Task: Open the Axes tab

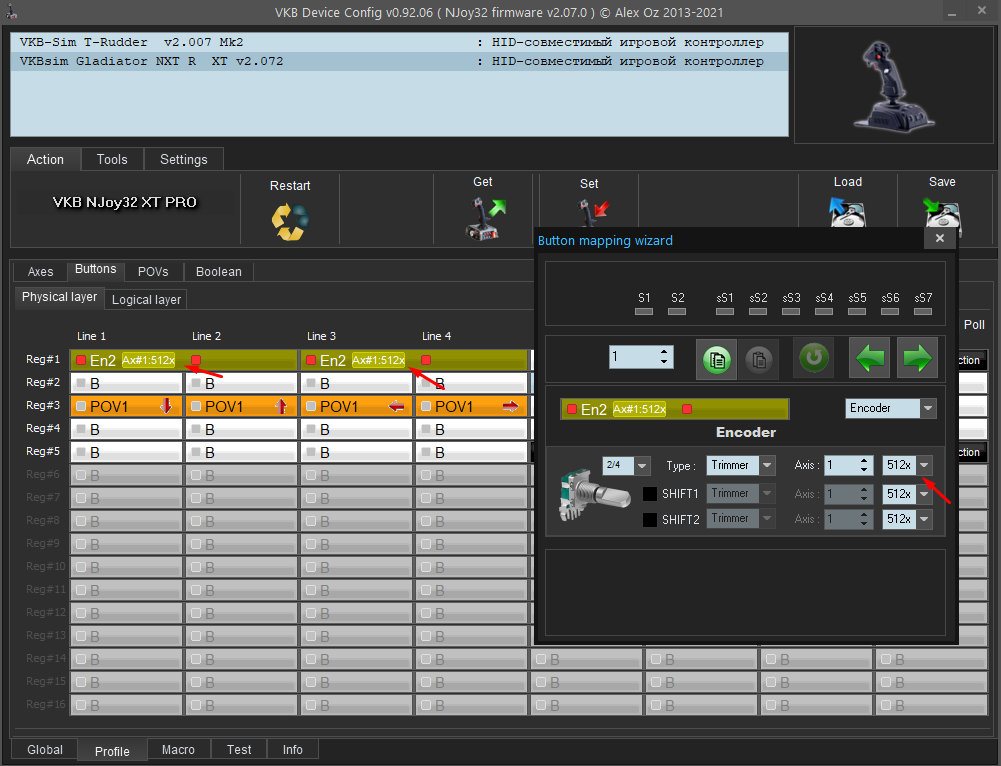Action: 40,271
